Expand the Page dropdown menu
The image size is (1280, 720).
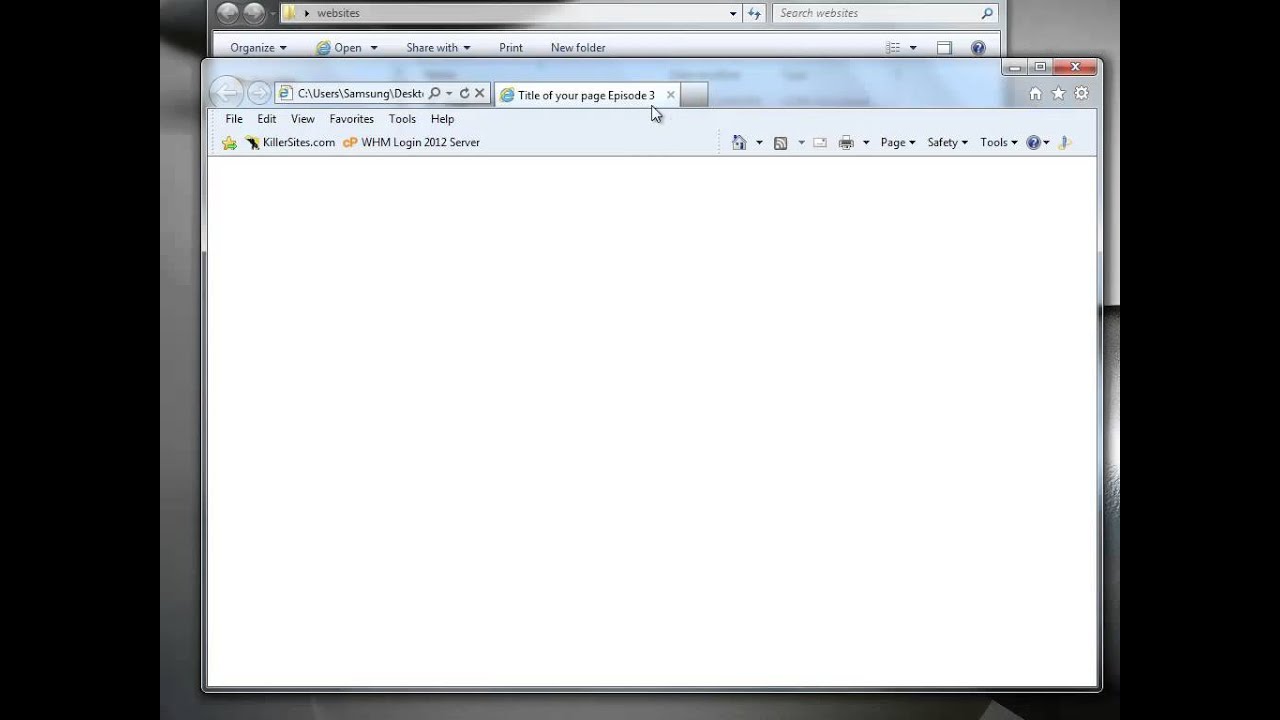click(898, 143)
